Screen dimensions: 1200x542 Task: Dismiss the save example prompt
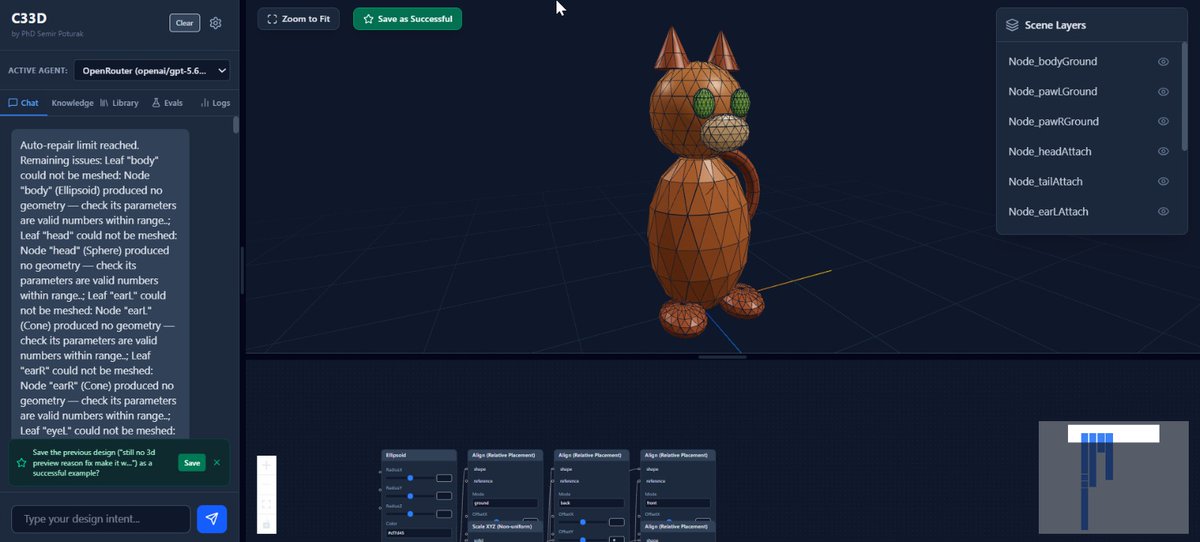click(x=217, y=463)
